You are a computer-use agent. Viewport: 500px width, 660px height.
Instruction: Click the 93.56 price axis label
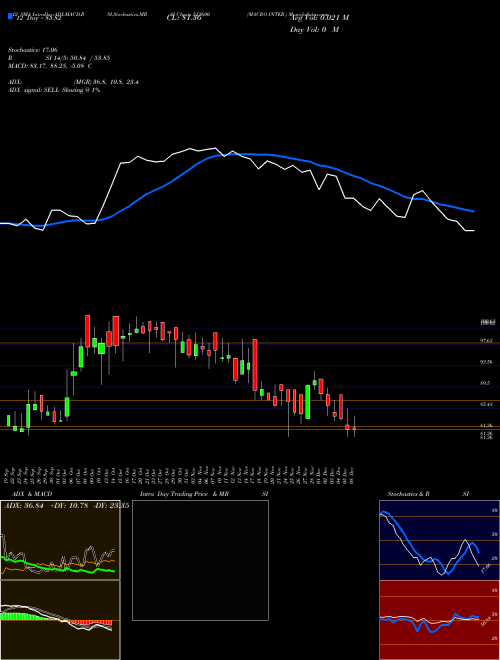tap(487, 362)
